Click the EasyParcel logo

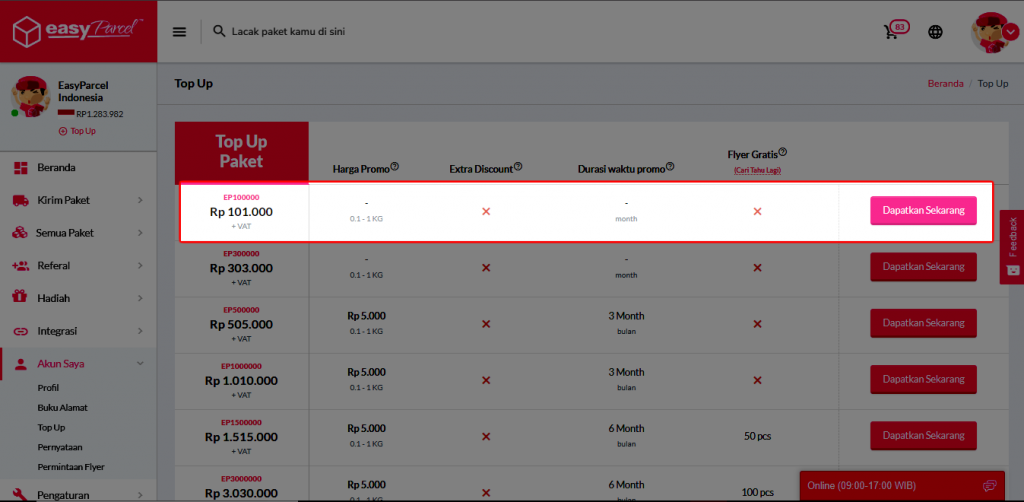click(78, 31)
